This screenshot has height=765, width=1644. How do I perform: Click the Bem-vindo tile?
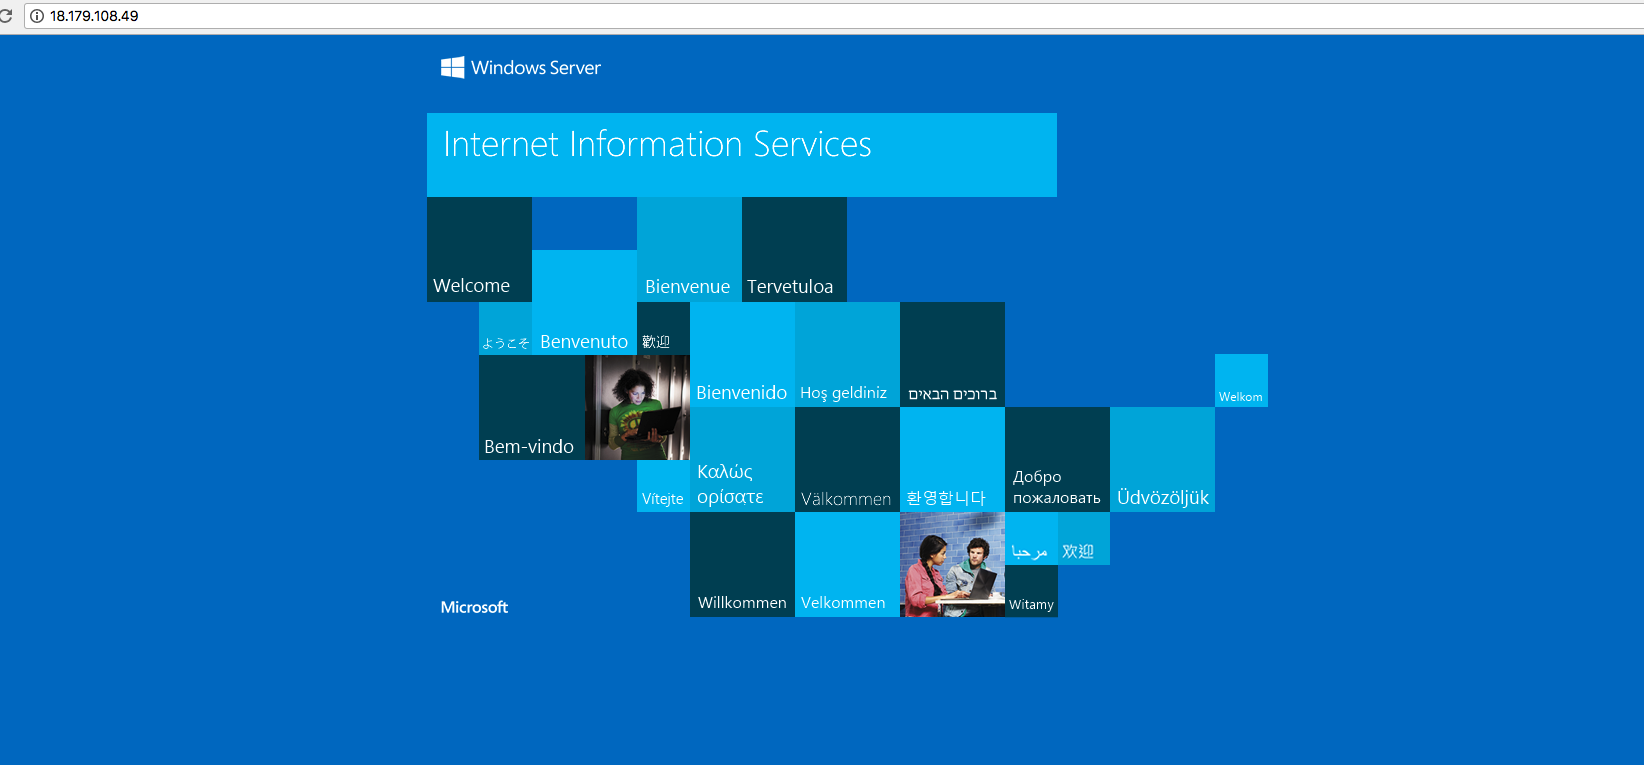point(531,407)
